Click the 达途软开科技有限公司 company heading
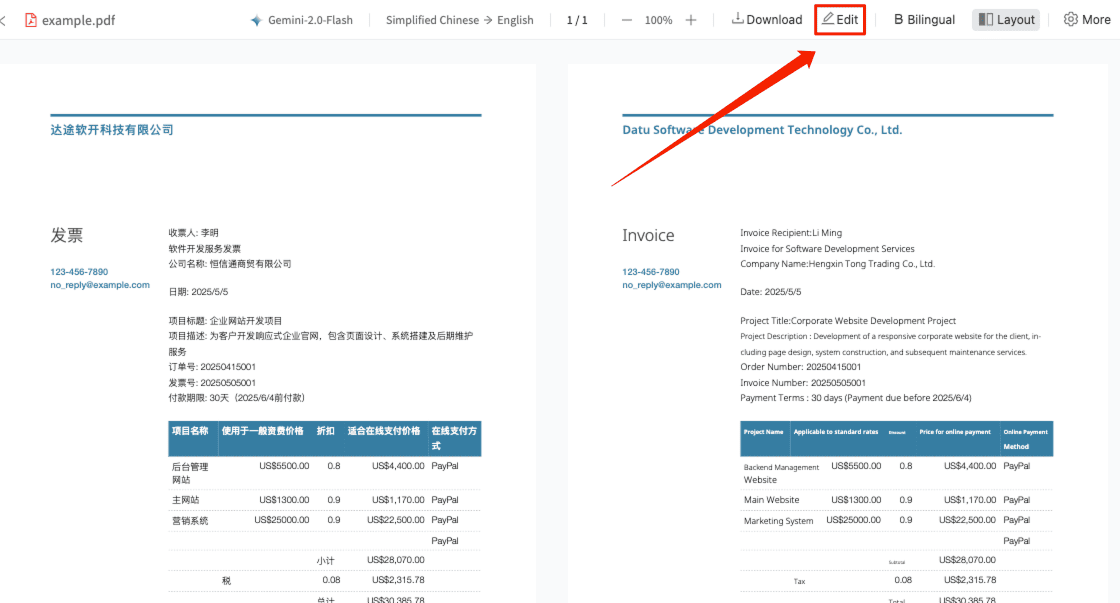This screenshot has width=1120, height=603. point(112,130)
